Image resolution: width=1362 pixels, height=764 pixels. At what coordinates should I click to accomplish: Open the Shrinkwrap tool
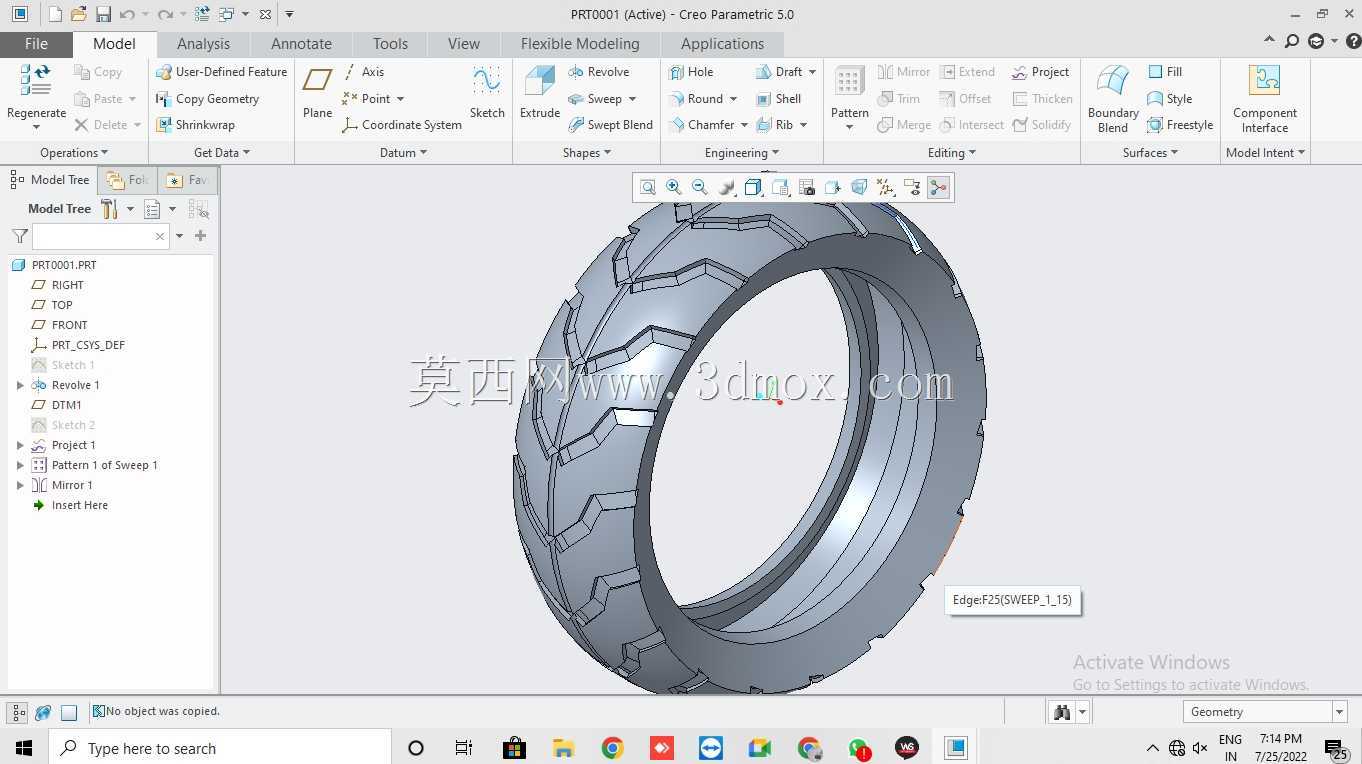click(195, 125)
